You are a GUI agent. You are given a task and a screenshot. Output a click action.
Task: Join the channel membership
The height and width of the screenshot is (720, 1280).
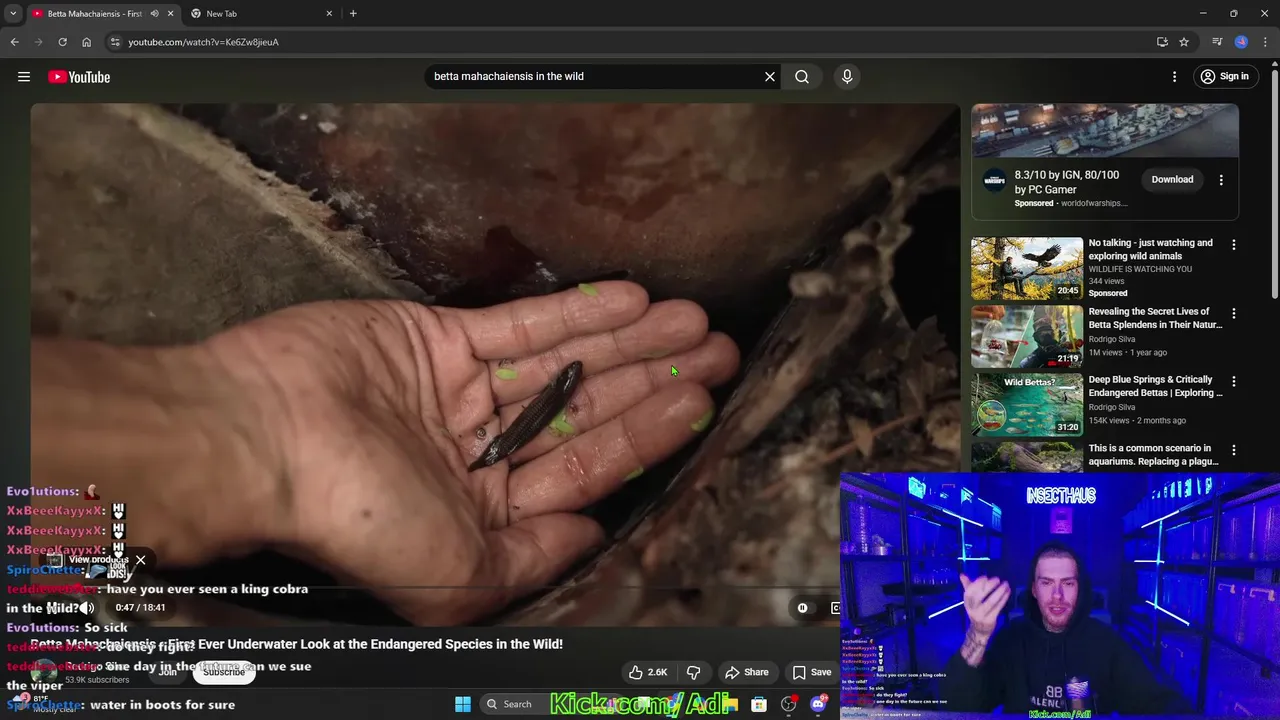point(168,672)
